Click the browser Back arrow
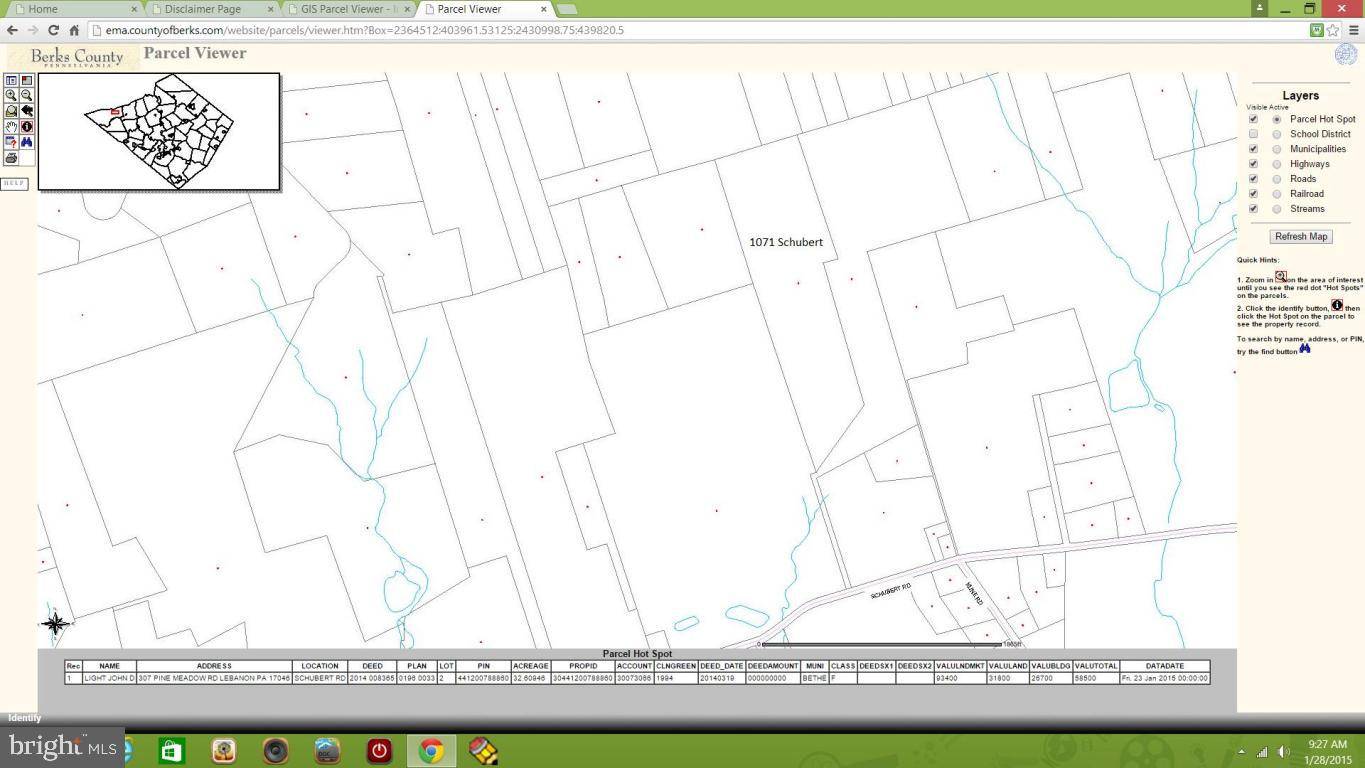 point(12,30)
